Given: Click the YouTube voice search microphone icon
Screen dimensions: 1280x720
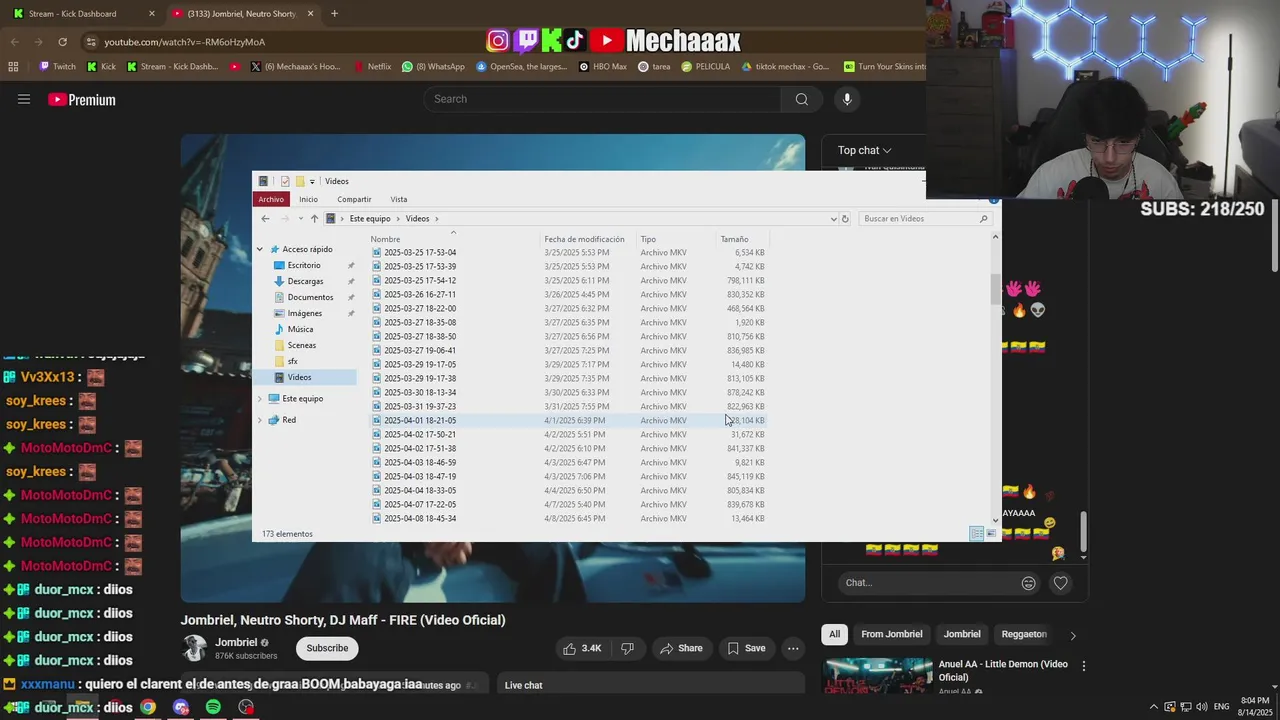Looking at the screenshot, I should pos(847,99).
